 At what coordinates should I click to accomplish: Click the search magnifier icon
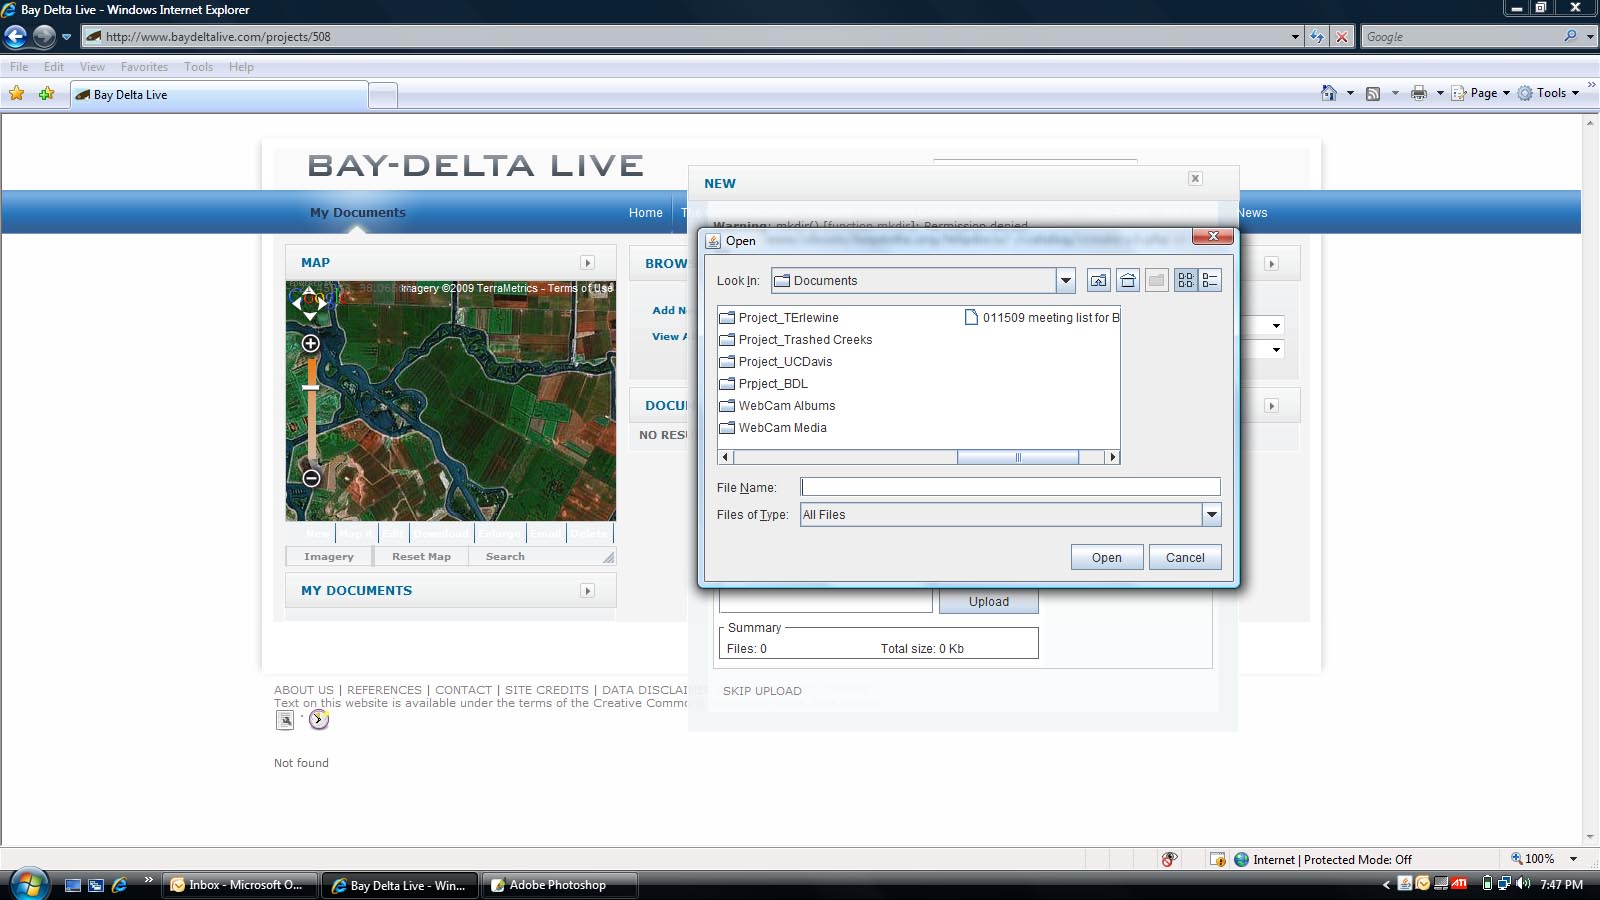point(1571,37)
